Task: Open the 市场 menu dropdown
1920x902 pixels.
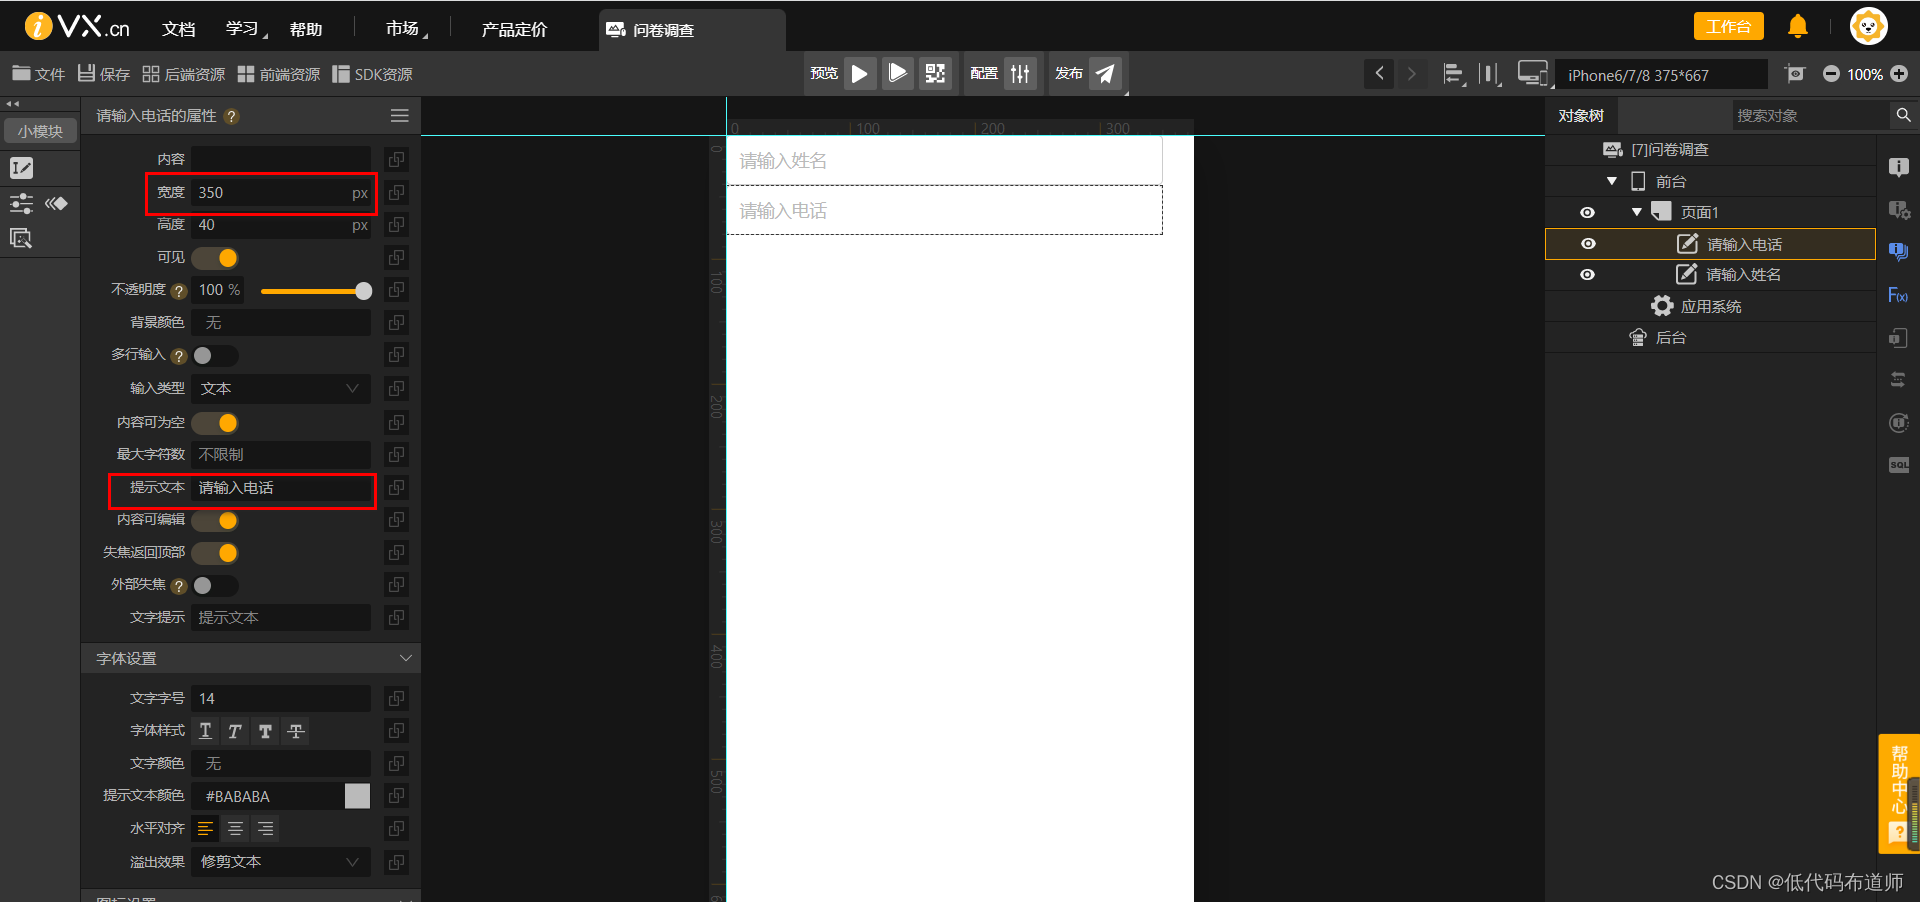Action: pos(407,29)
